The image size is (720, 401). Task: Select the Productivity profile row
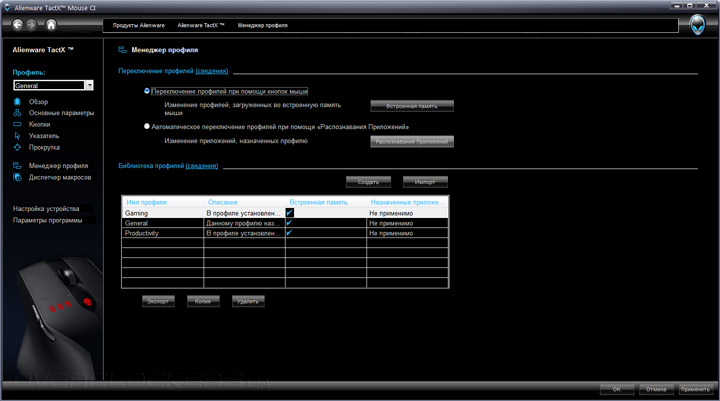pyautogui.click(x=285, y=233)
